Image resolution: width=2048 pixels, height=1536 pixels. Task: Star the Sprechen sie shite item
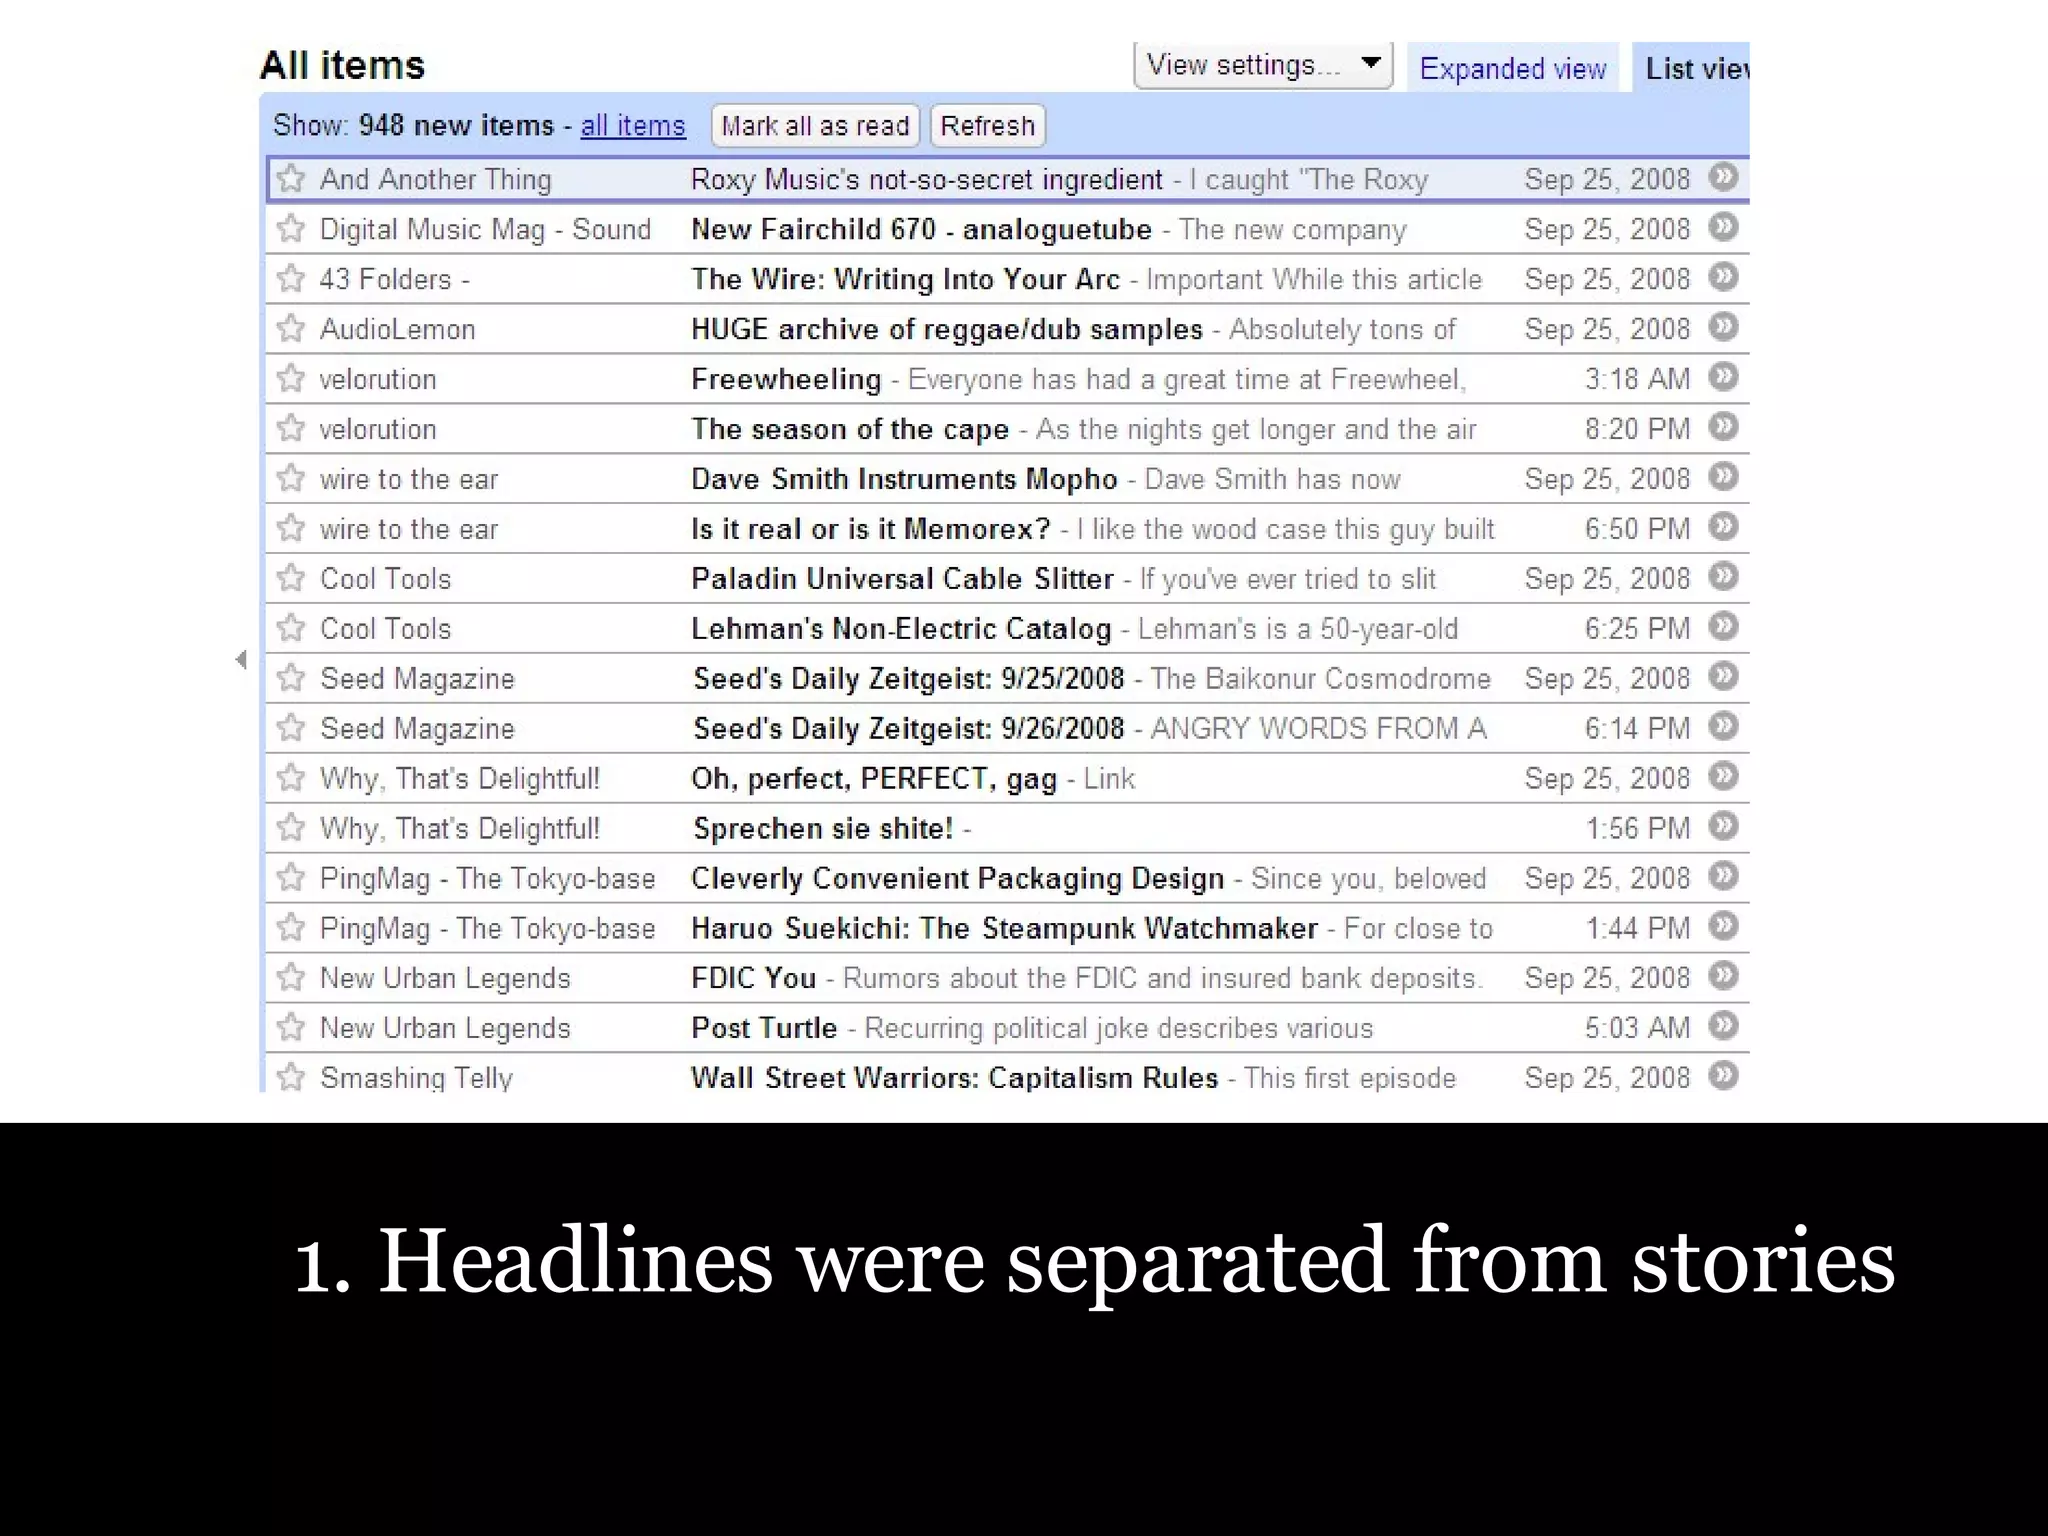(x=291, y=828)
